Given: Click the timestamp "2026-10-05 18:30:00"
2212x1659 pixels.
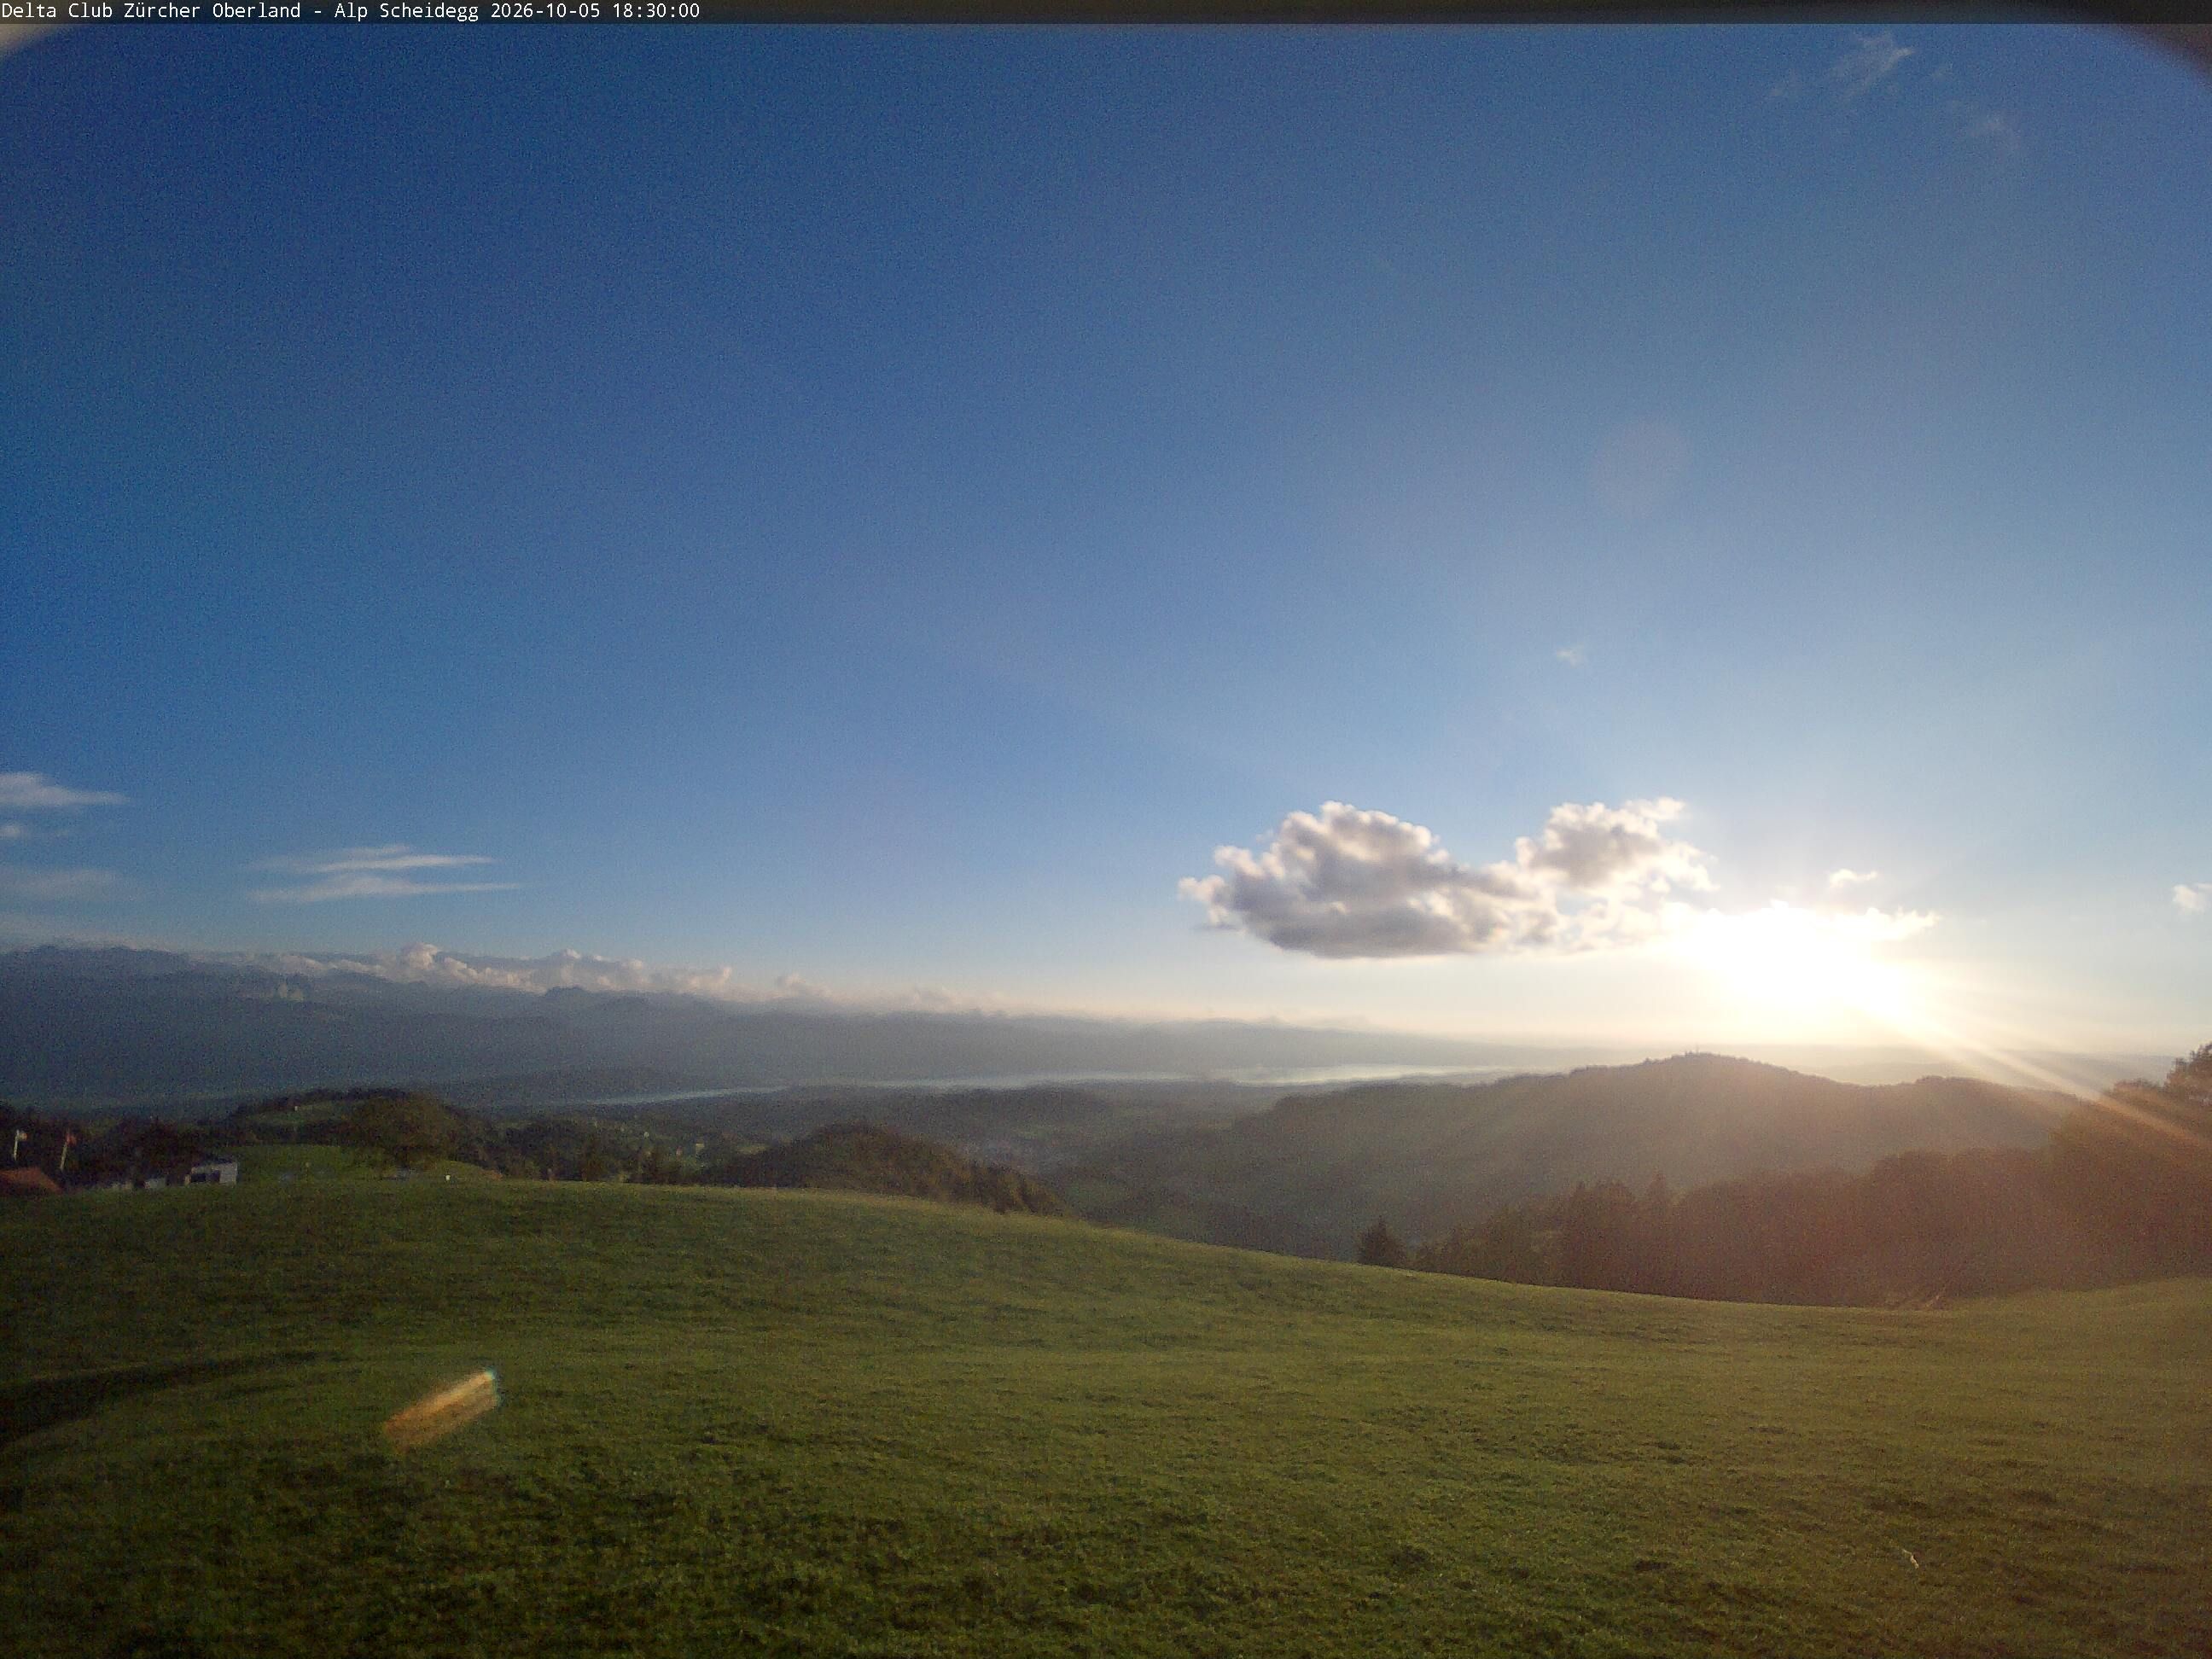Looking at the screenshot, I should click(x=595, y=11).
